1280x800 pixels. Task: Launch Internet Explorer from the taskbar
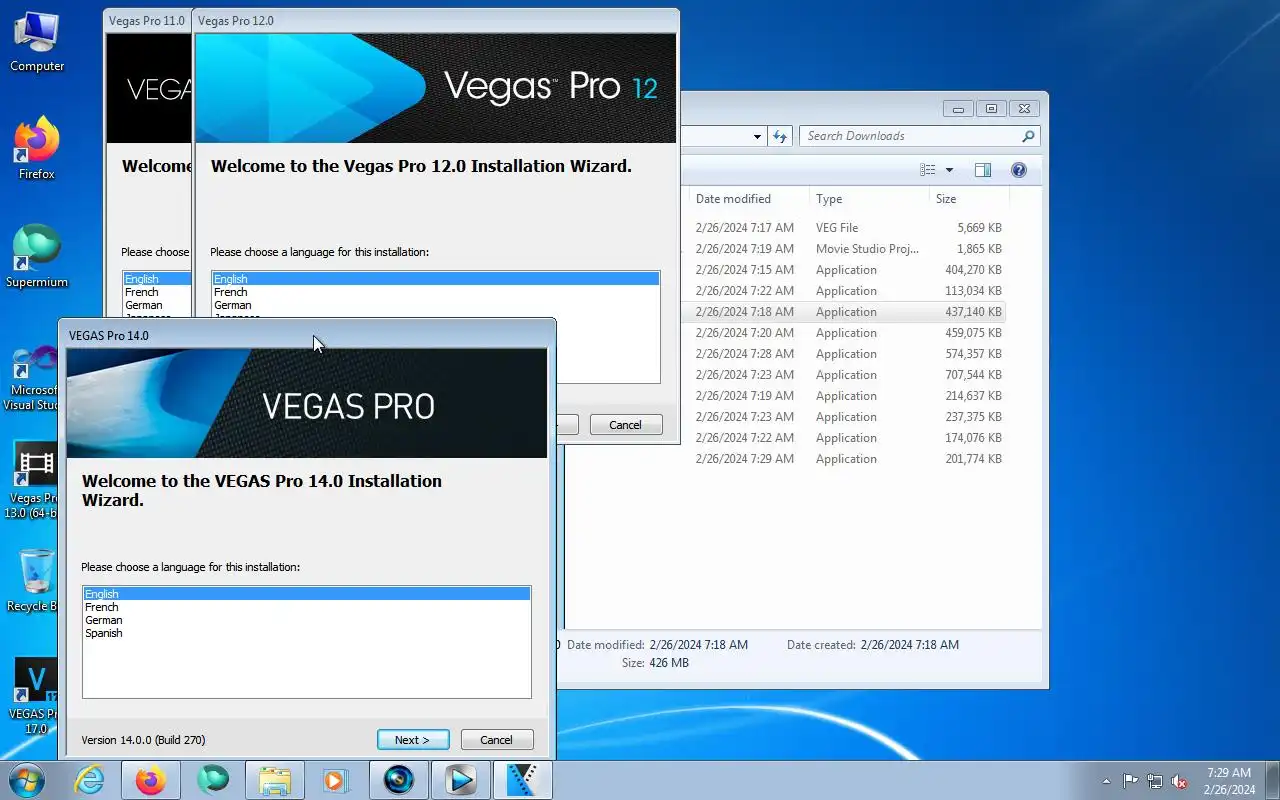pyautogui.click(x=90, y=780)
